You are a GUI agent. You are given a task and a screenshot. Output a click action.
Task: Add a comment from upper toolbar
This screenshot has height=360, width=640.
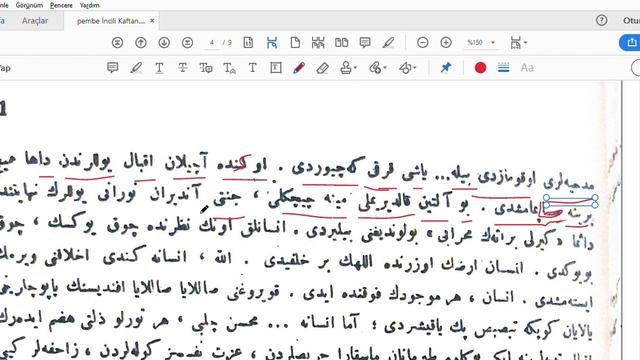[x=365, y=42]
